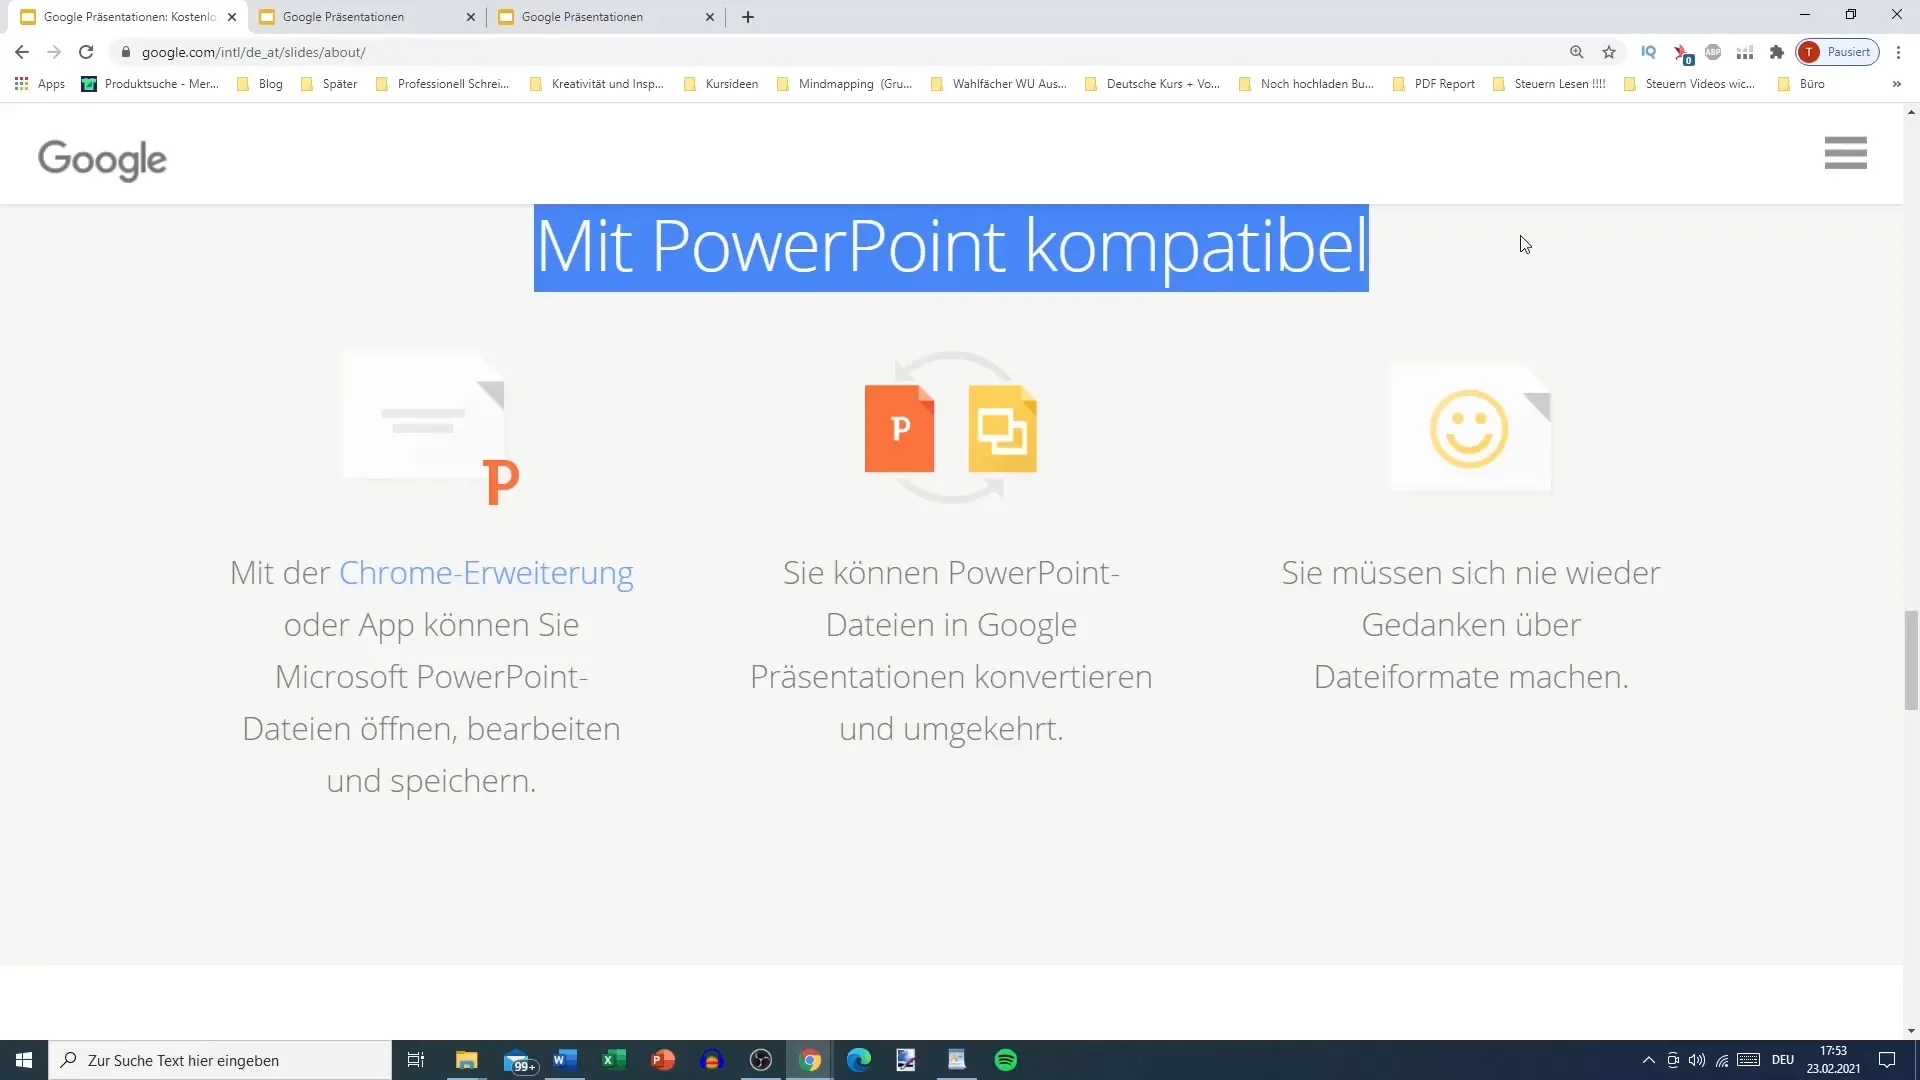Open the PDF Report bookmark folder
1920x1080 pixels.
point(1434,84)
